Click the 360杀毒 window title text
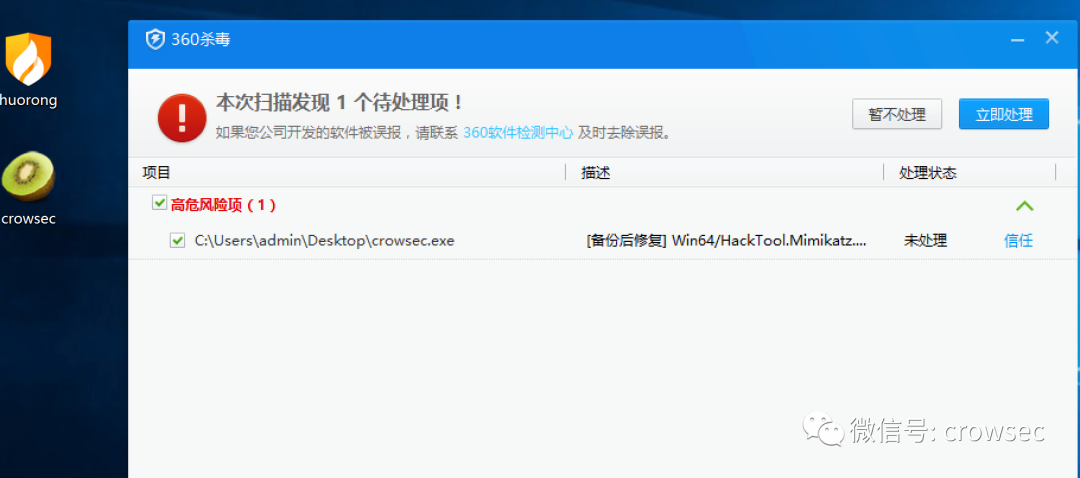Screen dimensions: 1080x478 [x=201, y=39]
